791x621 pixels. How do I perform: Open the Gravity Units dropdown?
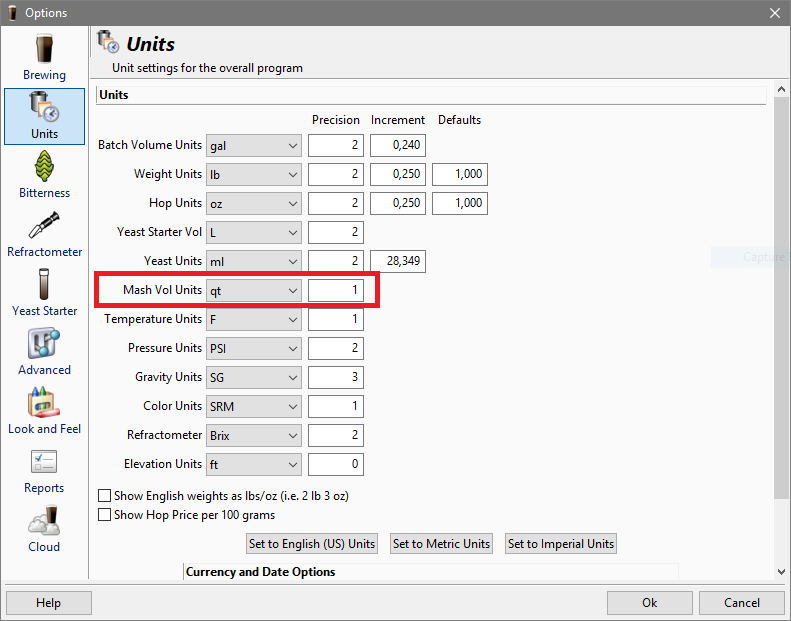pos(254,377)
